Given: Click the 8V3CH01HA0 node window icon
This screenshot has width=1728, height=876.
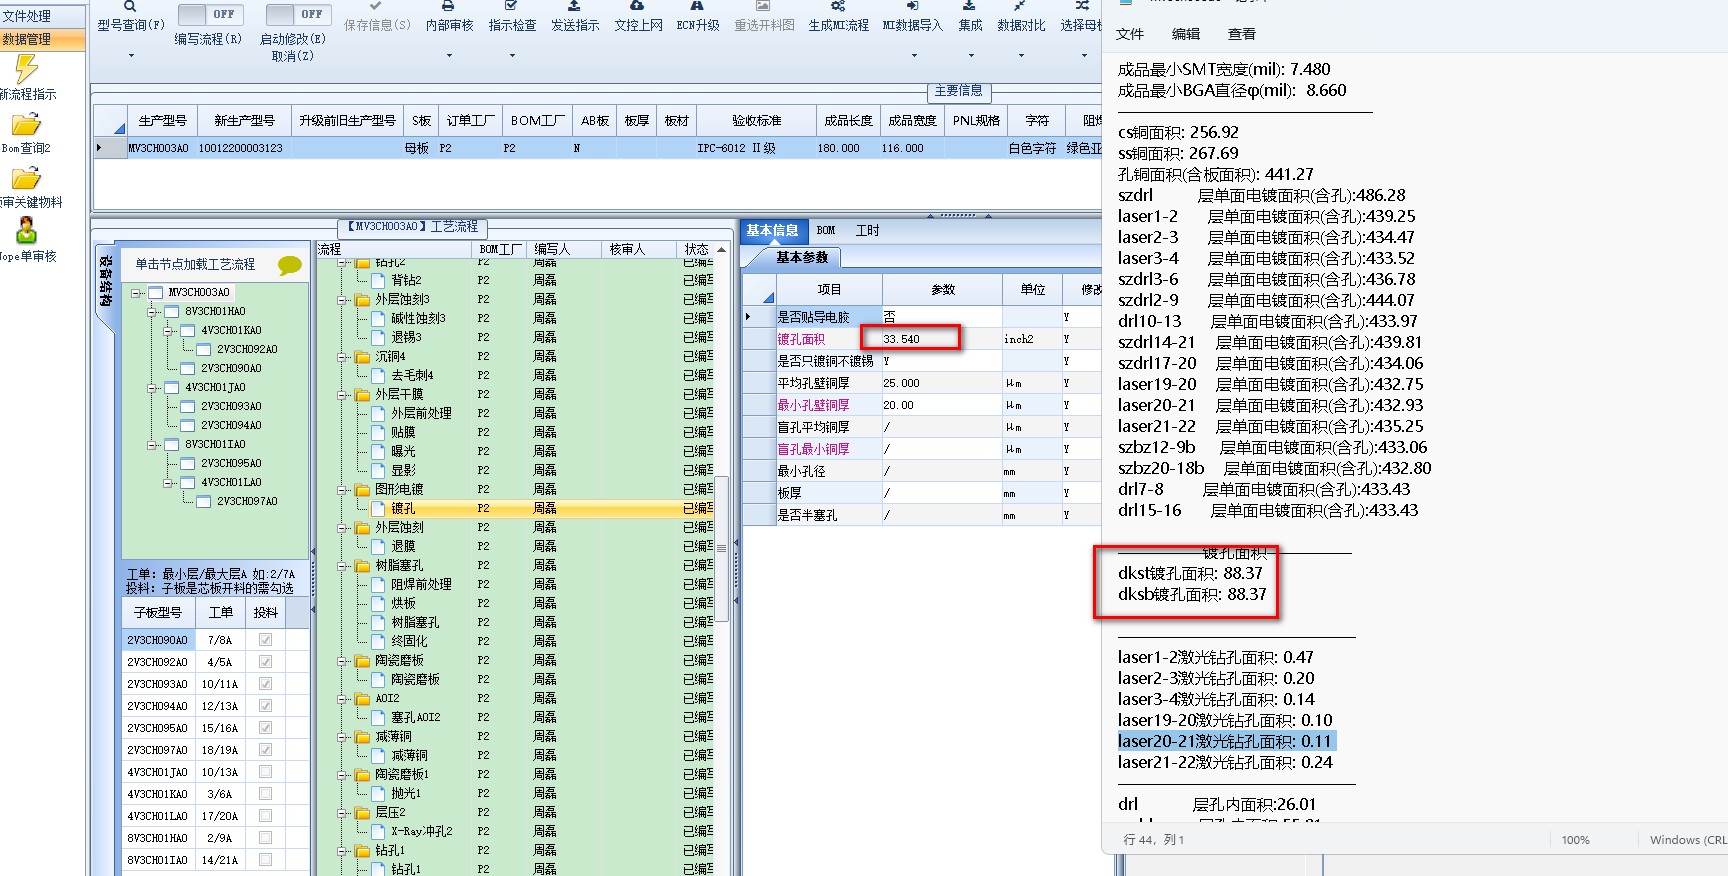Looking at the screenshot, I should pyautogui.click(x=172, y=312).
